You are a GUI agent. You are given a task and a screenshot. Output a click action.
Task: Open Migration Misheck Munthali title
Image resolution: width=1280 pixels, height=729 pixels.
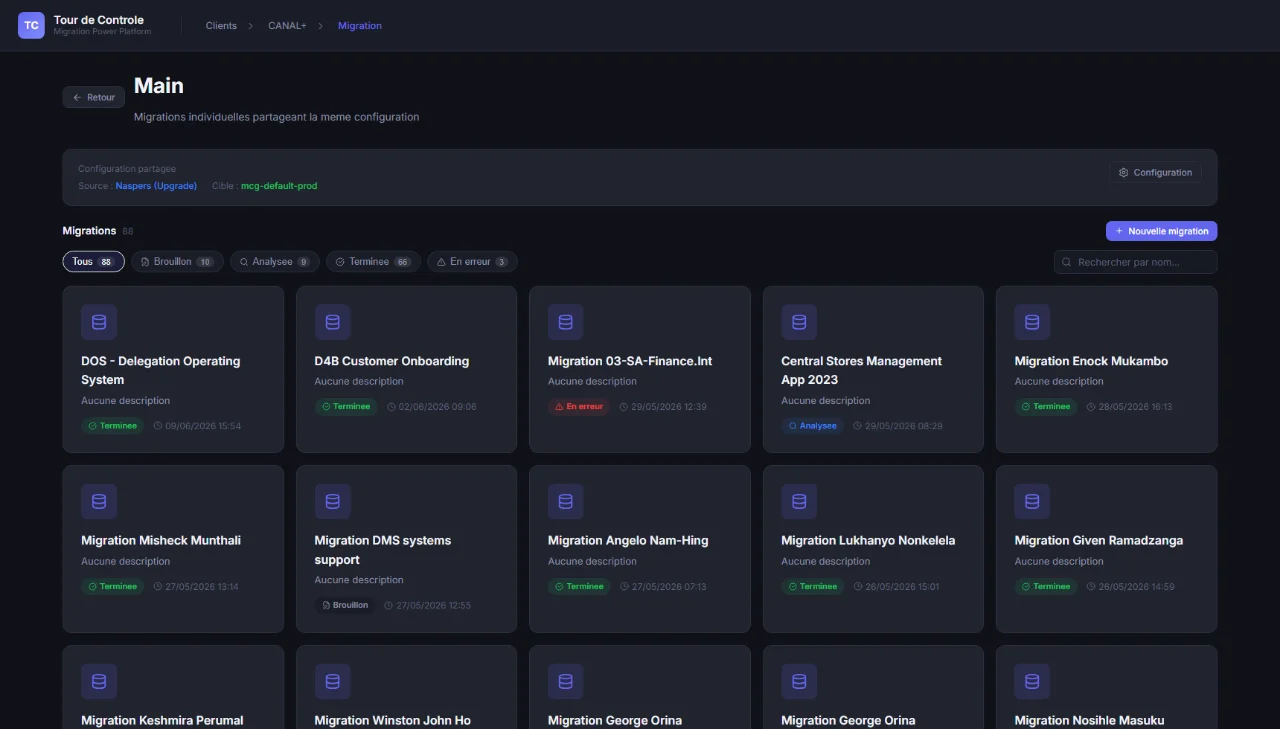tap(161, 540)
